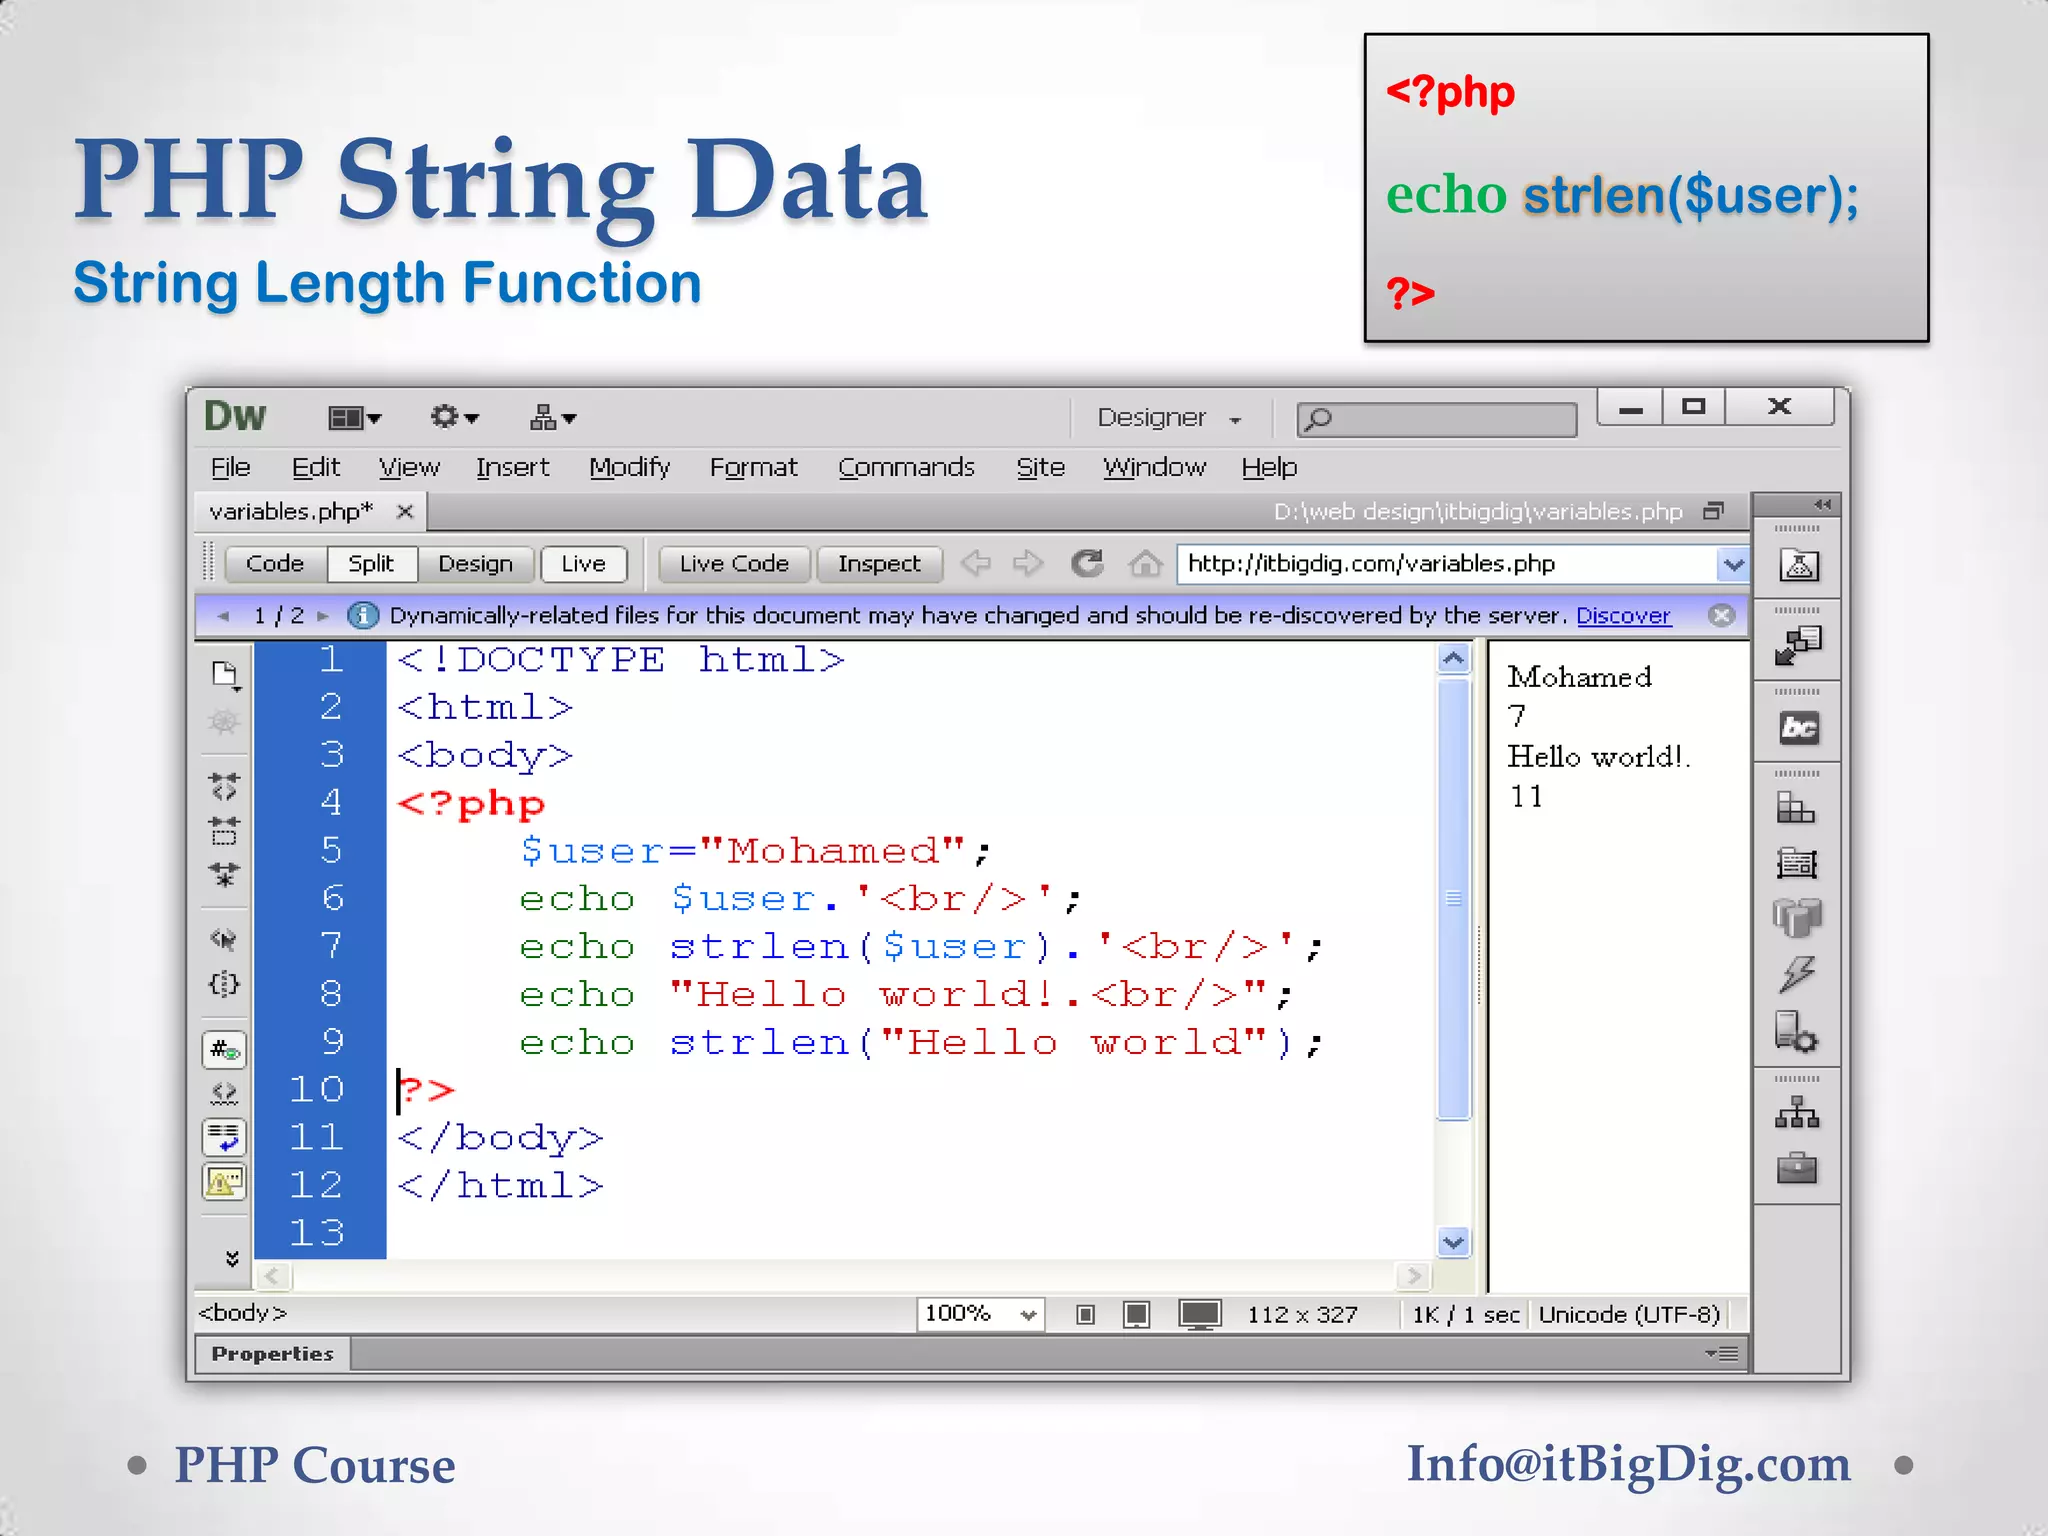The image size is (2048, 1536).
Task: Click the Discover link
Action: coord(1623,616)
